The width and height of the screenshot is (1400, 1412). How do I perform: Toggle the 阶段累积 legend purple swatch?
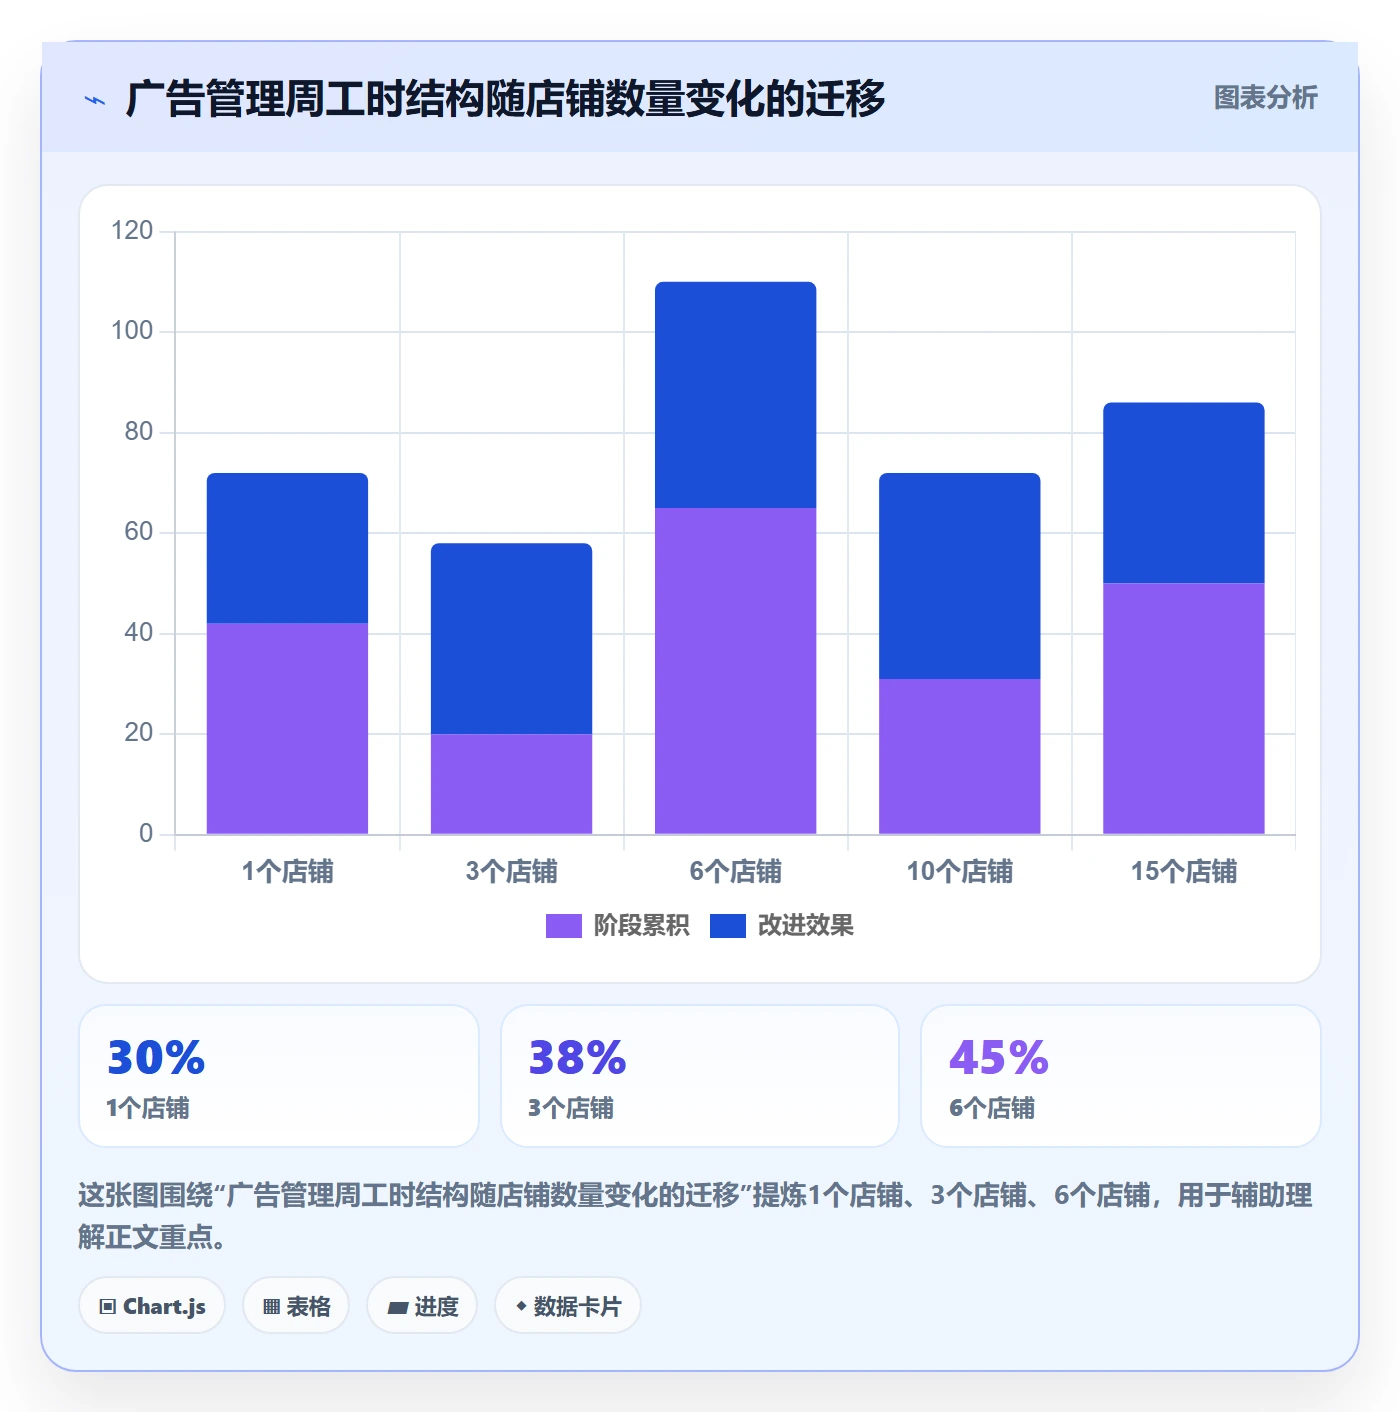pos(563,926)
